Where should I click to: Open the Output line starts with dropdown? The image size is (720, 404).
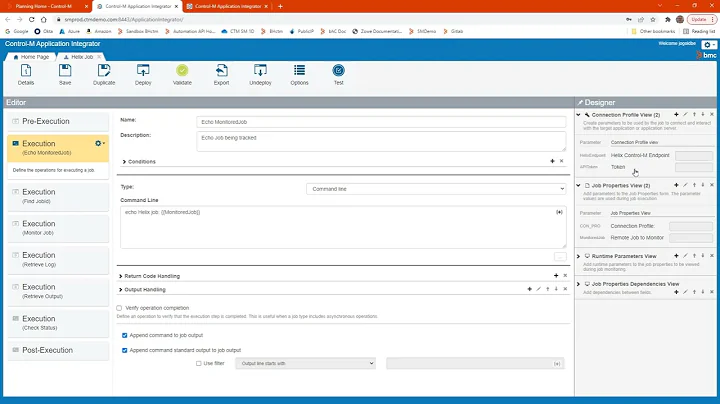point(305,364)
